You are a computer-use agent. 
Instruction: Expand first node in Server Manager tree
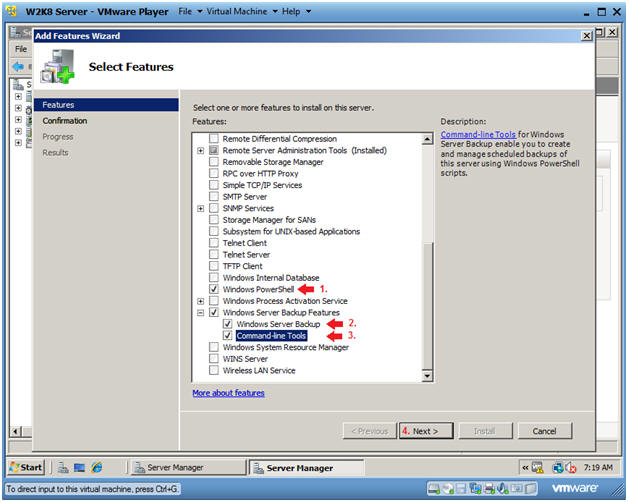click(18, 96)
